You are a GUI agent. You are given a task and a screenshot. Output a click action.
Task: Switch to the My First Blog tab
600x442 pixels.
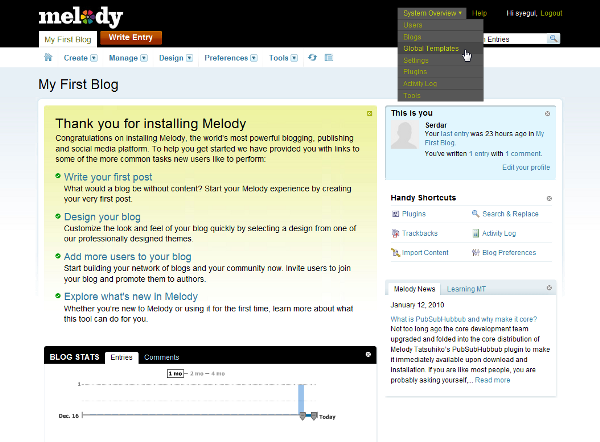(68, 39)
